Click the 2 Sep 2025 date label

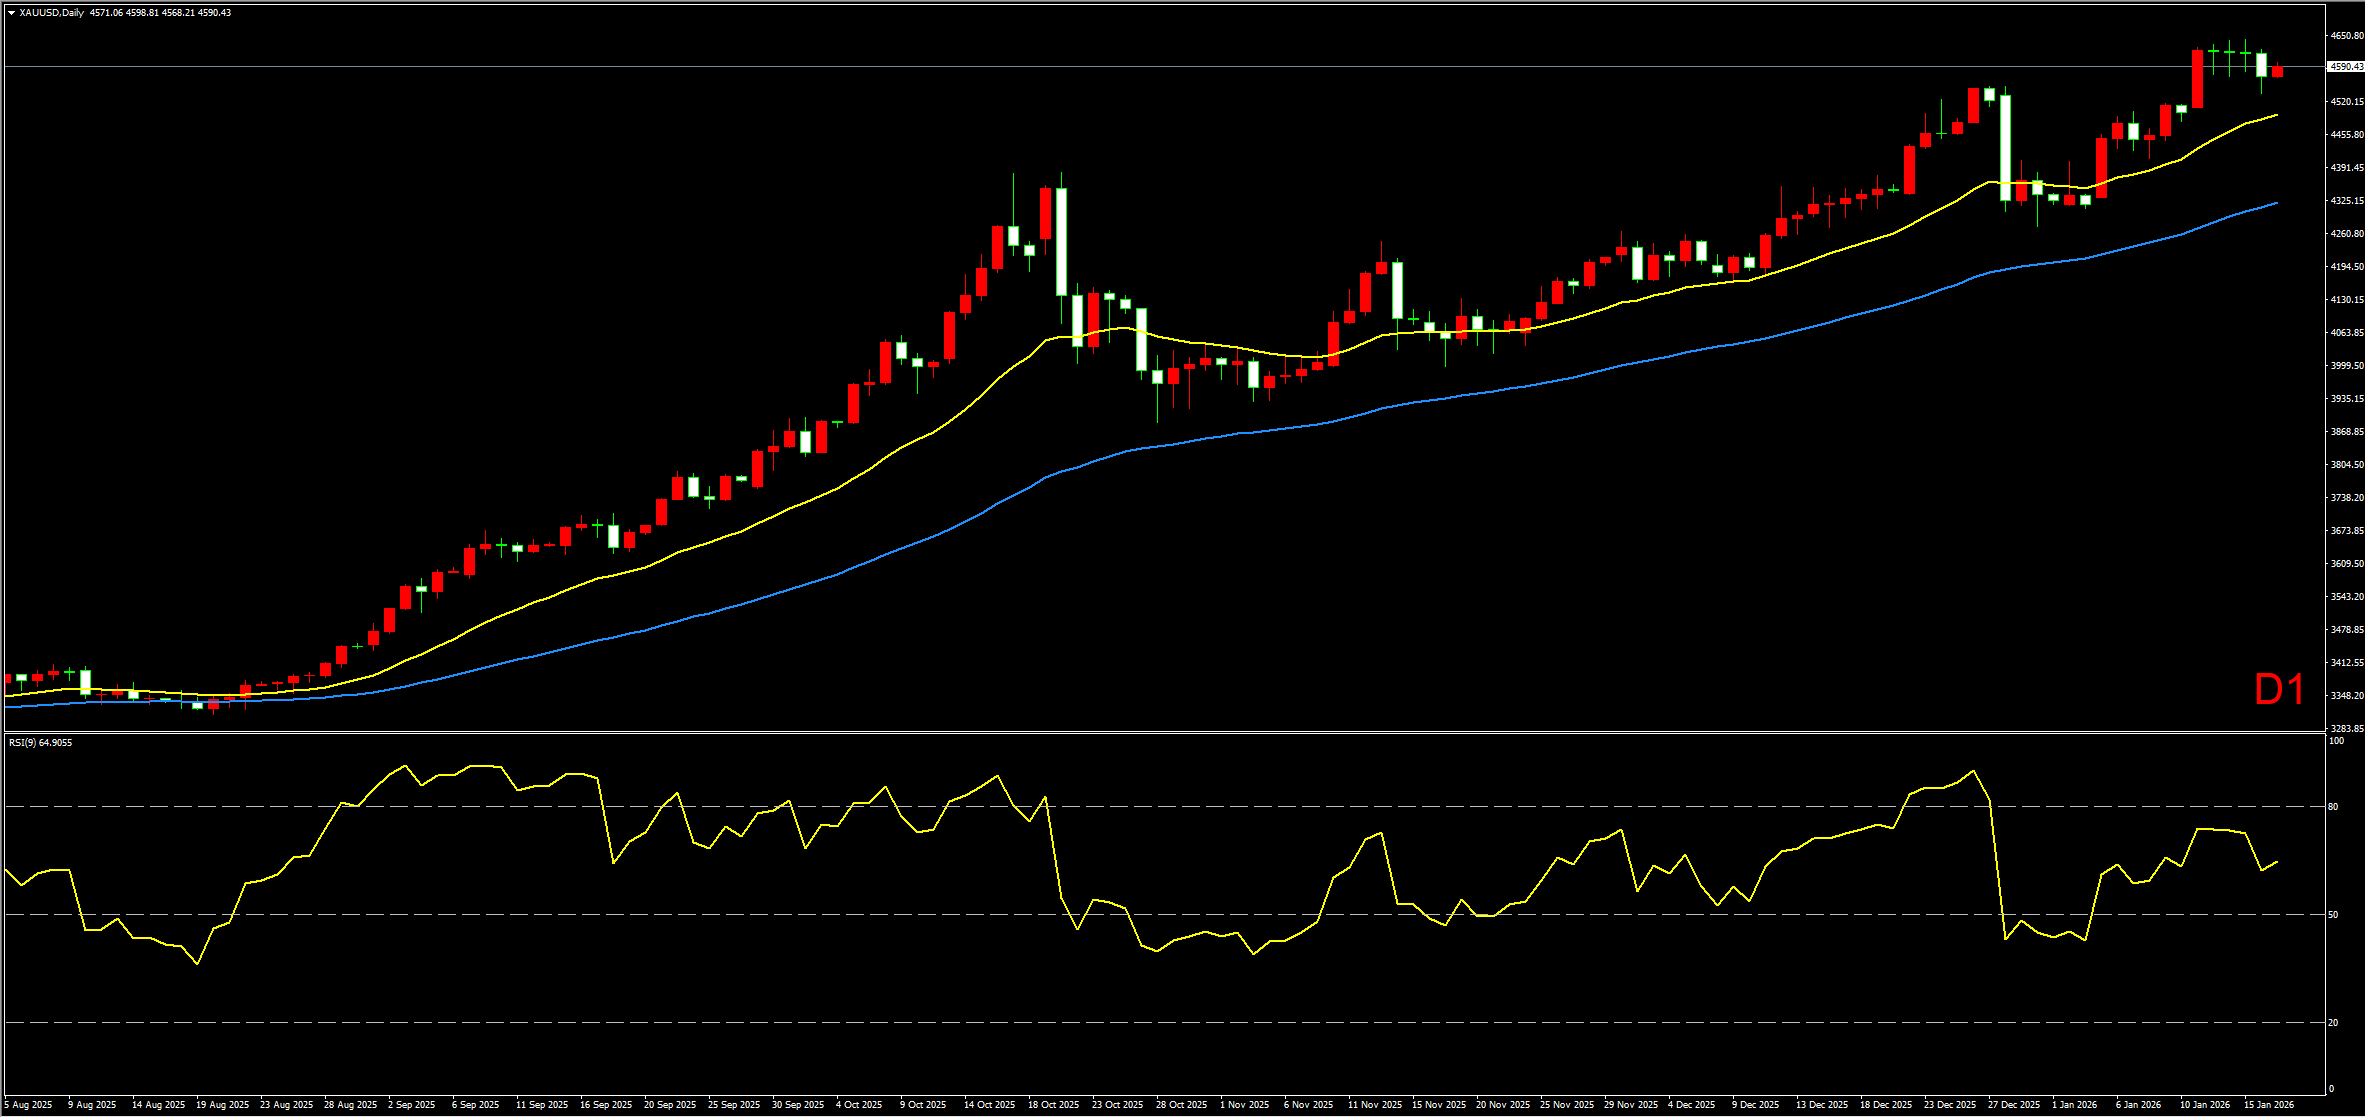pos(411,1105)
